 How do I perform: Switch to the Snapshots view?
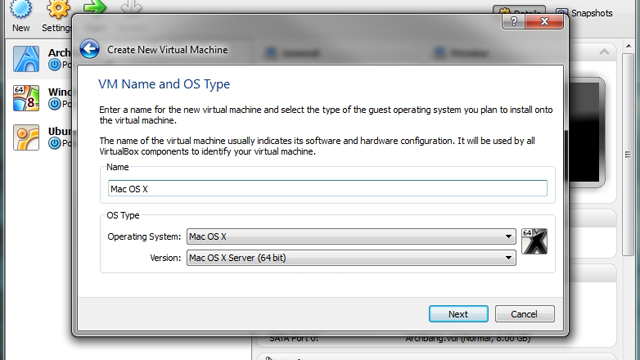[584, 13]
